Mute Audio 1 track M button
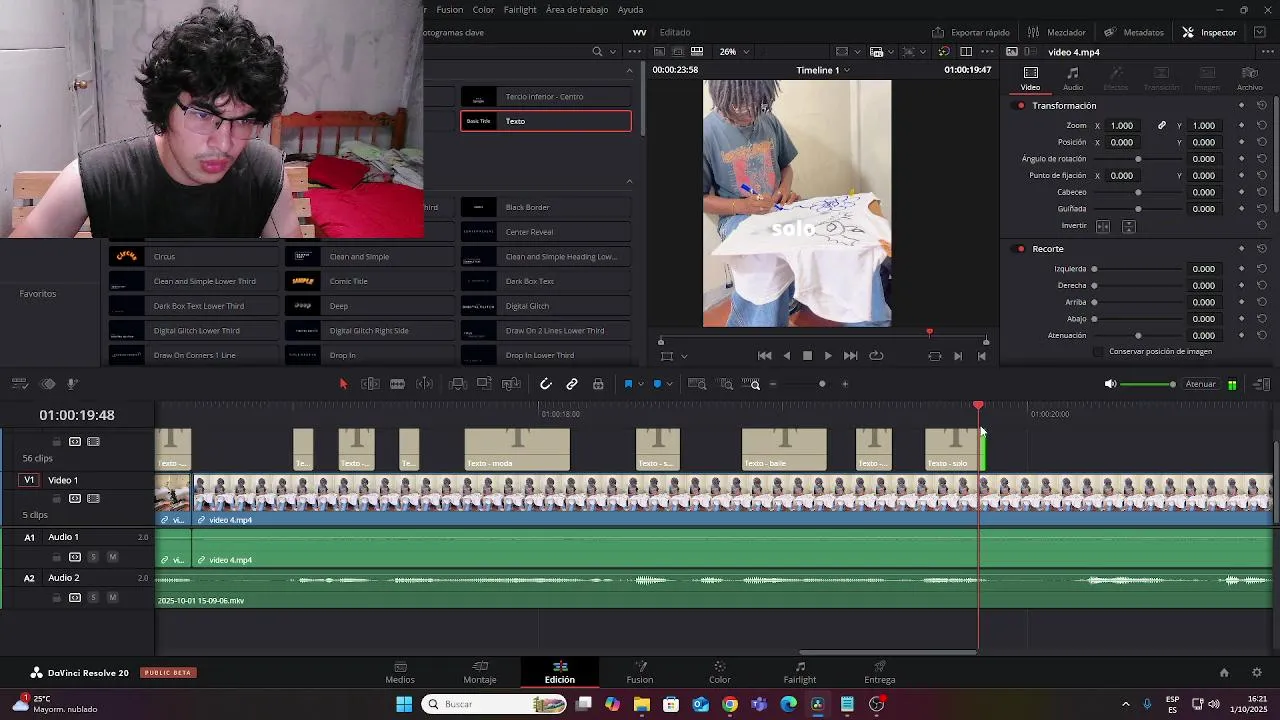The width and height of the screenshot is (1280, 720). [112, 557]
